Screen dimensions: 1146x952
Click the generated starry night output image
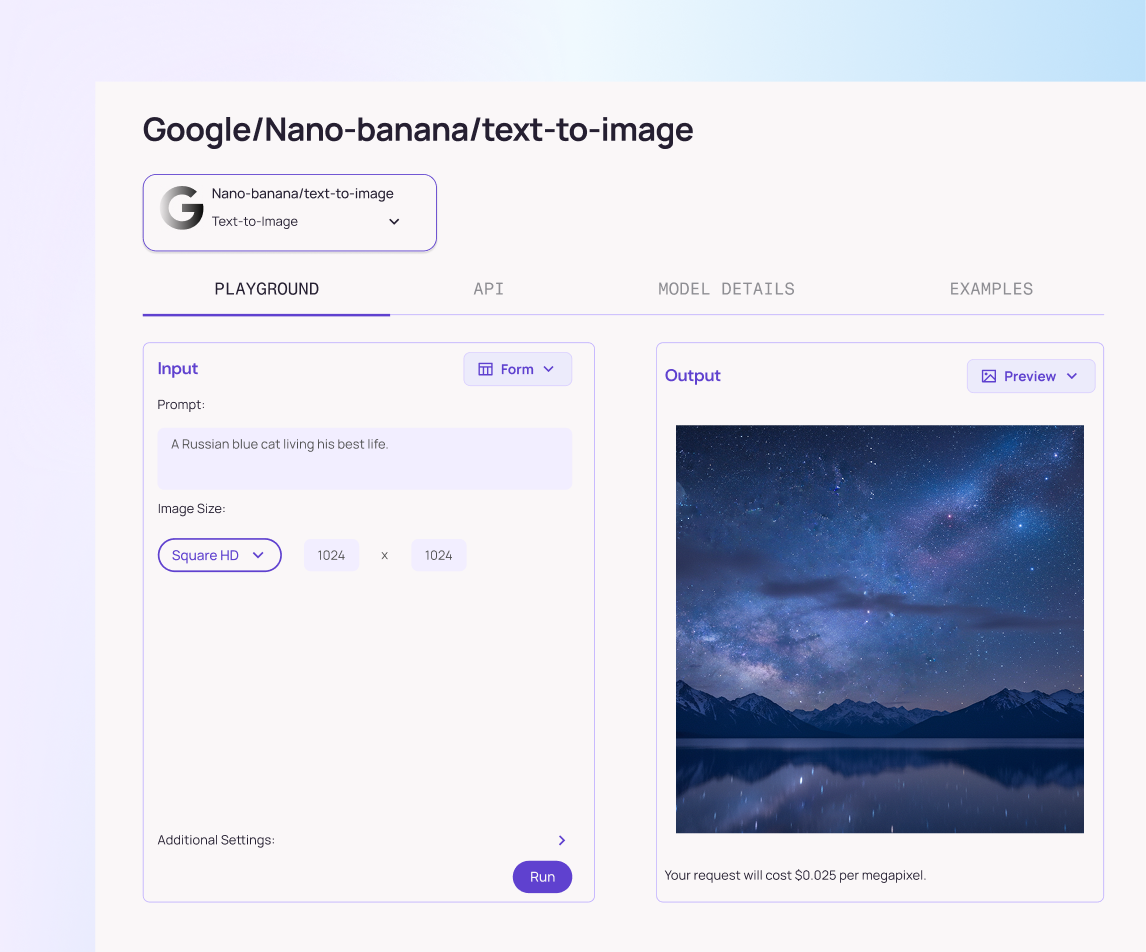coord(879,628)
